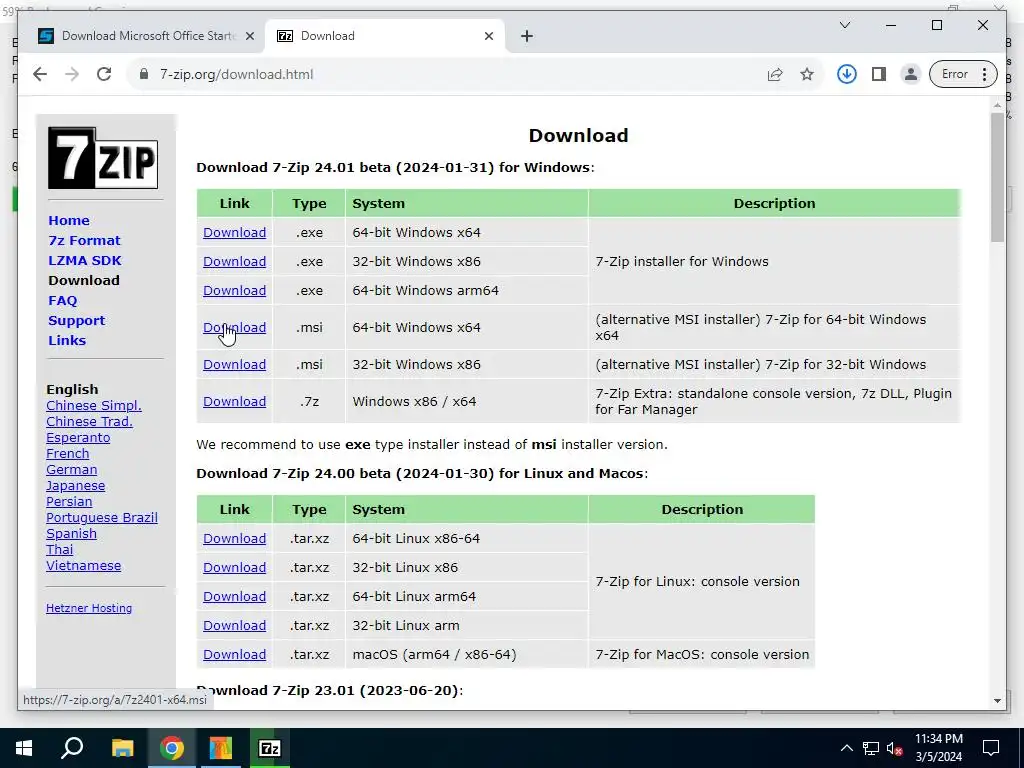Image resolution: width=1024 pixels, height=768 pixels.
Task: Switch language to Spanish
Action: point(71,534)
